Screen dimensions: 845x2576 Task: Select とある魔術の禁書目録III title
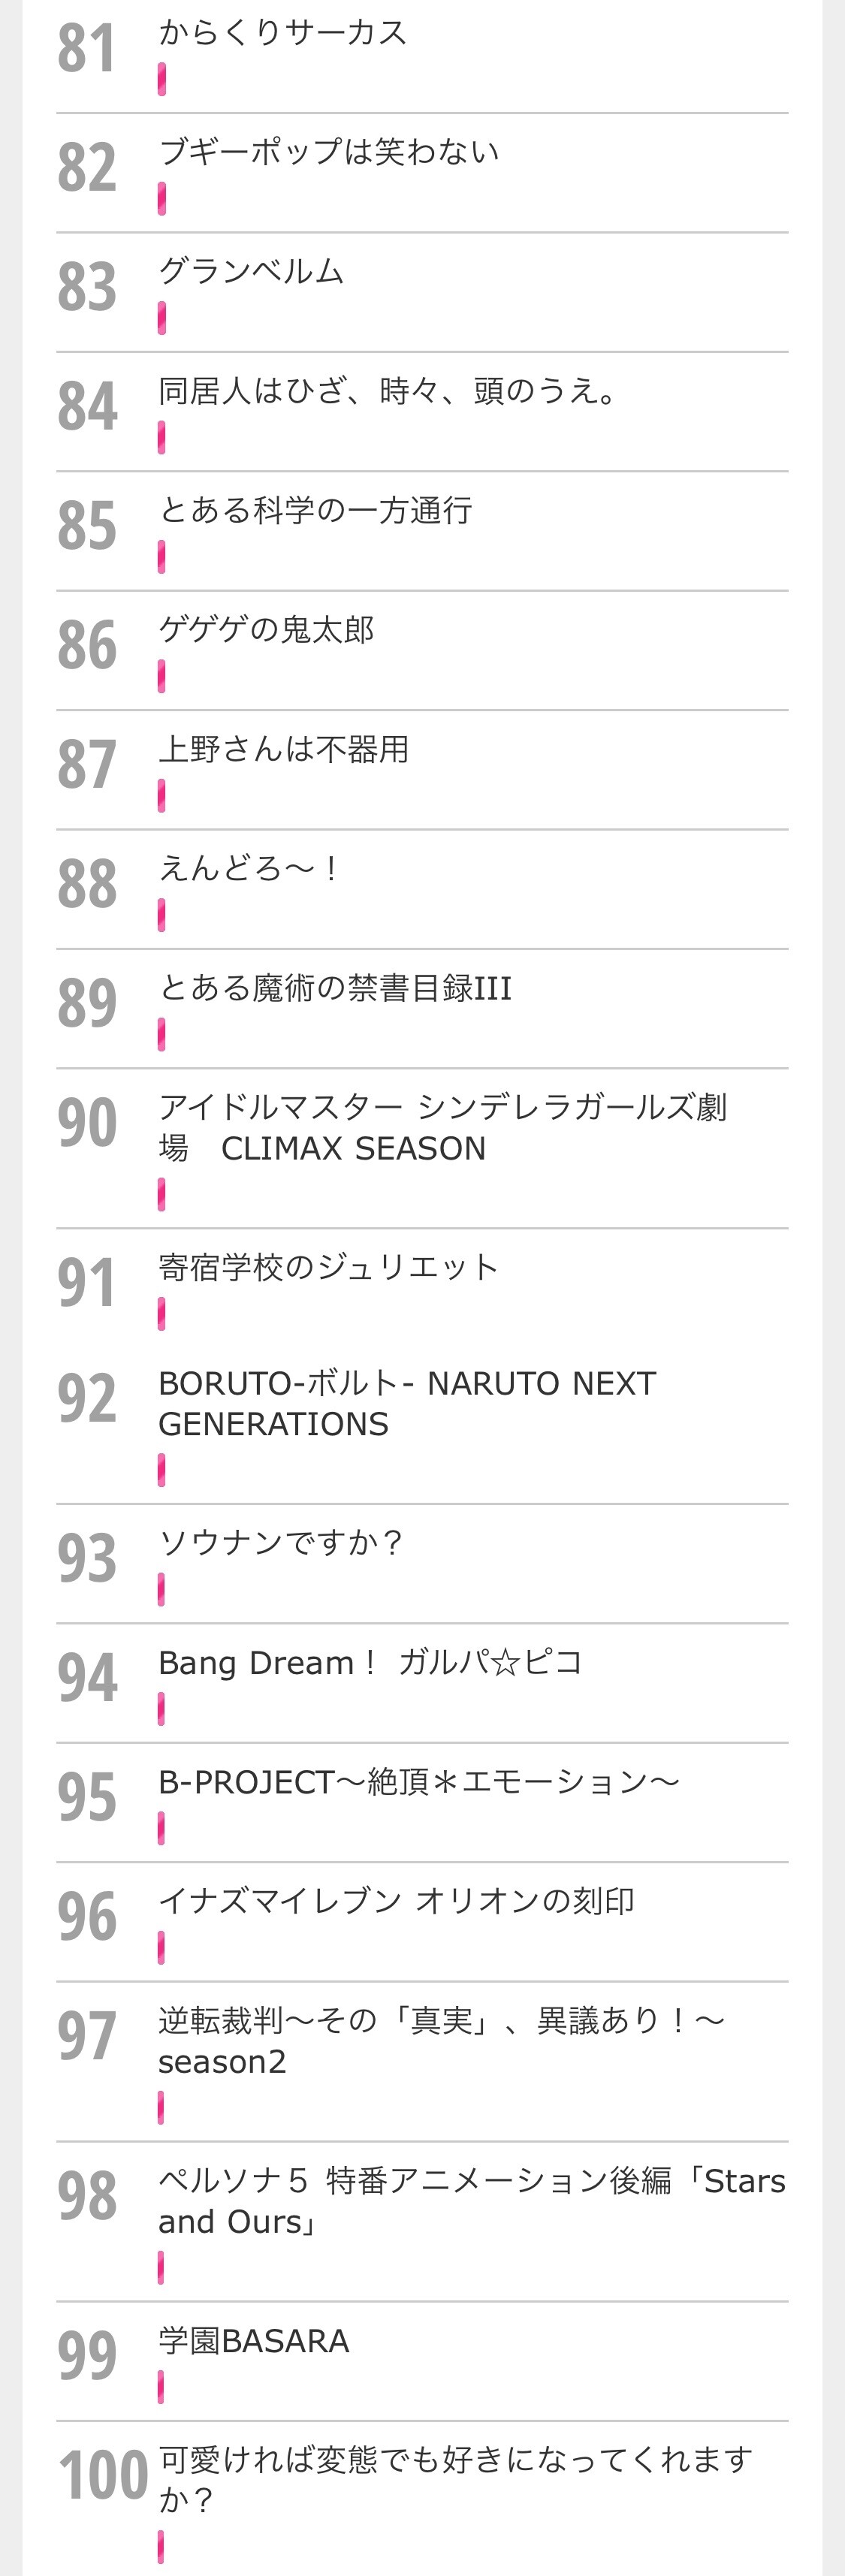point(335,988)
